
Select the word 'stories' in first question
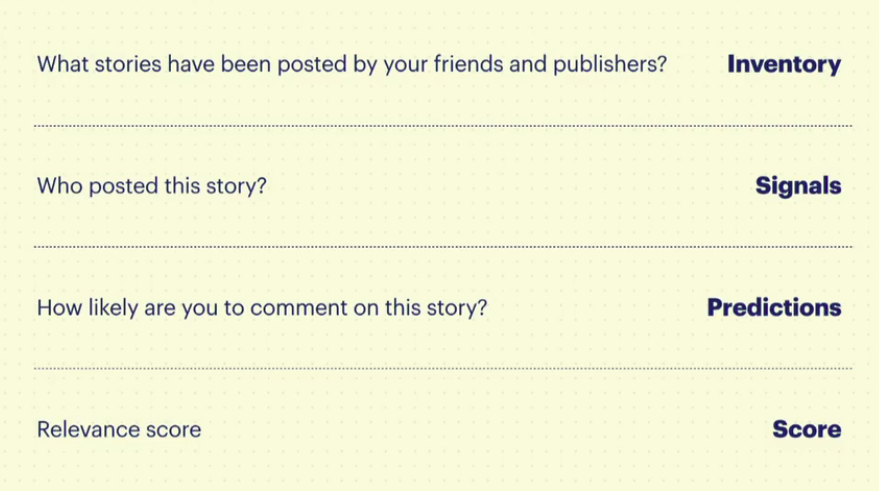click(128, 64)
